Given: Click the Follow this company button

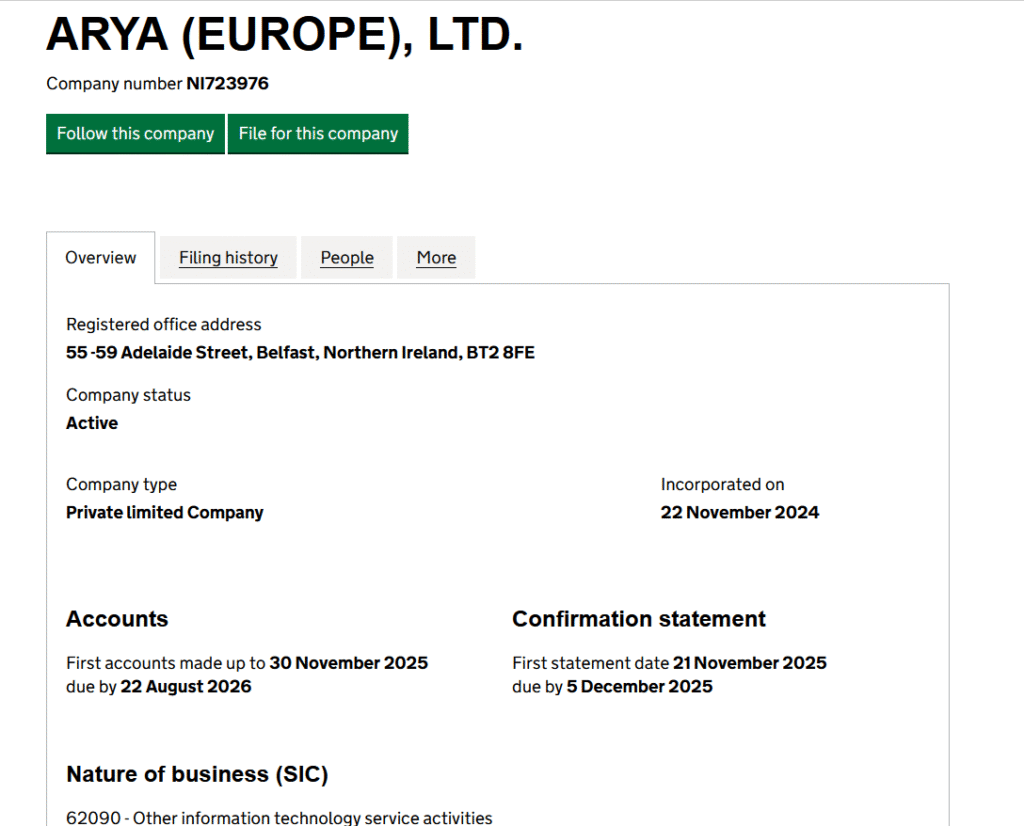Looking at the screenshot, I should [135, 134].
